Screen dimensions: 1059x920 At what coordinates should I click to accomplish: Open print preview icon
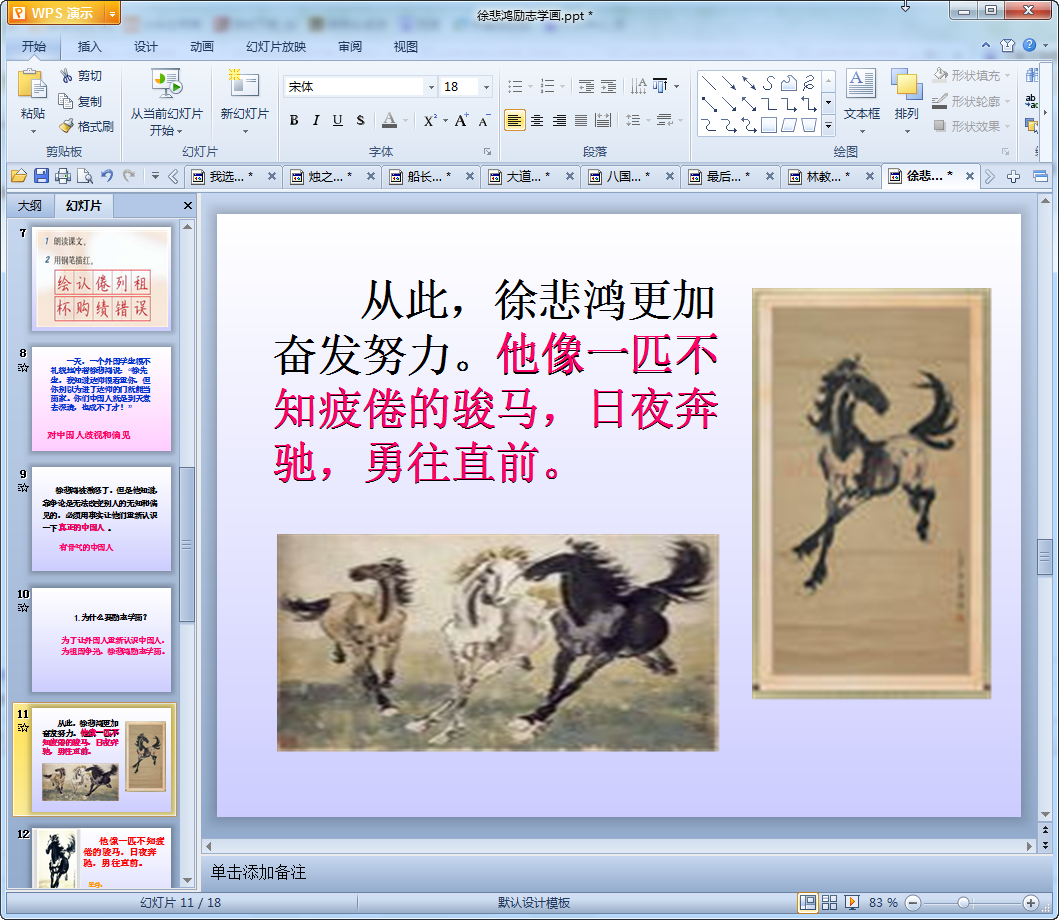(x=85, y=176)
